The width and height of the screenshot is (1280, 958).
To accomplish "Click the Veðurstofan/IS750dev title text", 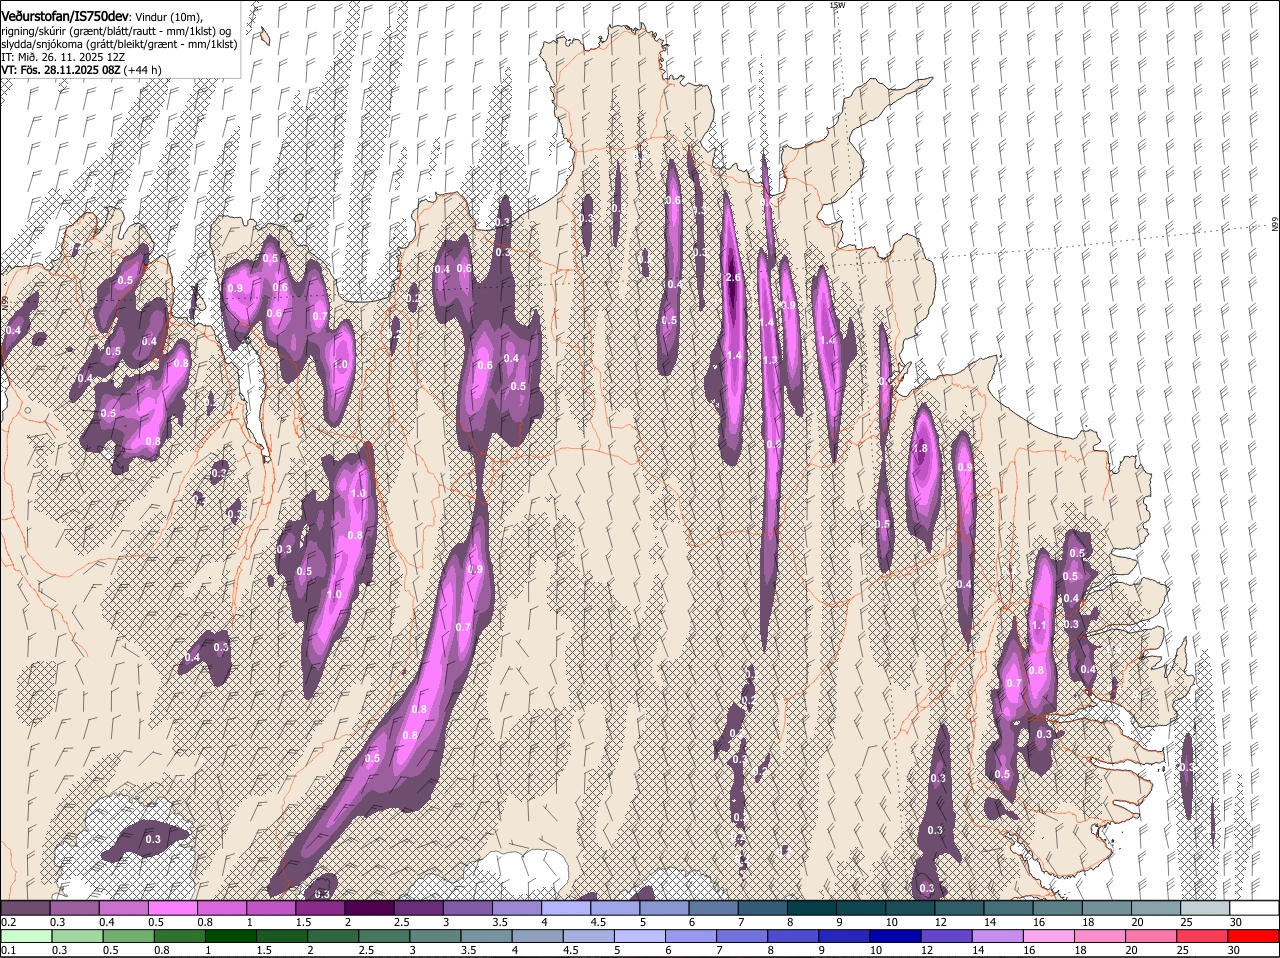I will pyautogui.click(x=65, y=17).
